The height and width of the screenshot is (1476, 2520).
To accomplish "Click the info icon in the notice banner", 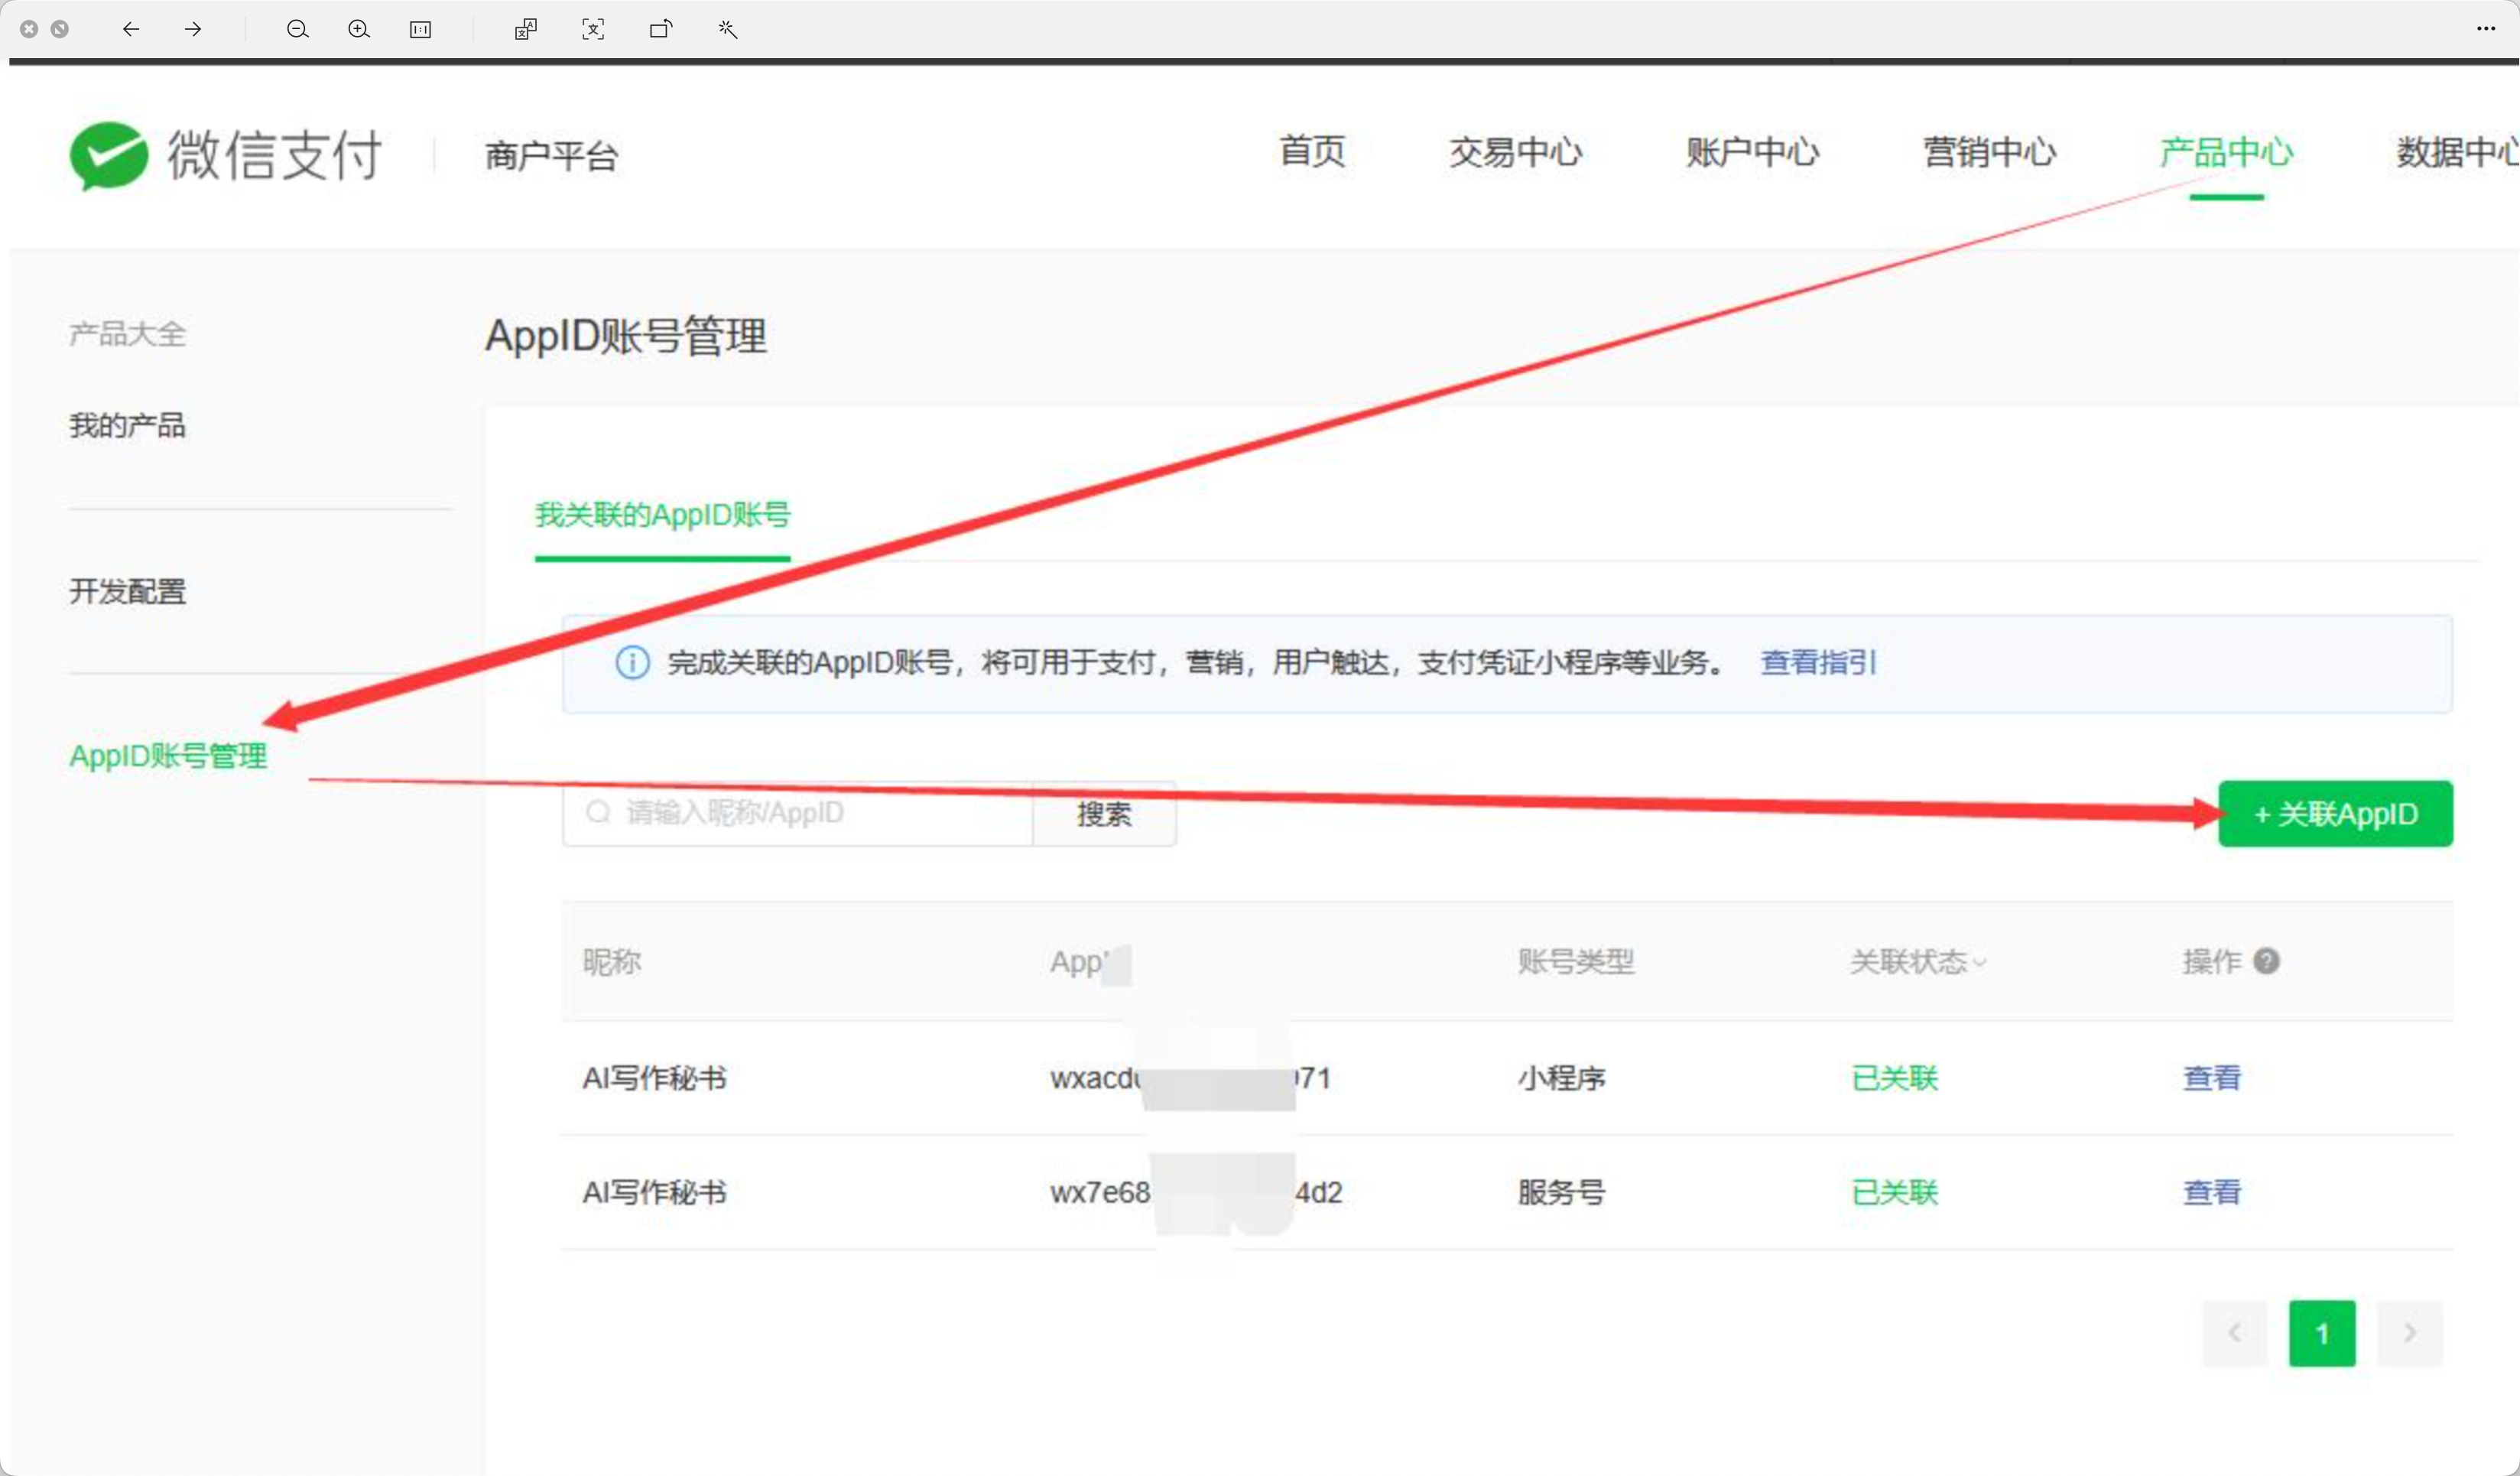I will pyautogui.click(x=632, y=662).
